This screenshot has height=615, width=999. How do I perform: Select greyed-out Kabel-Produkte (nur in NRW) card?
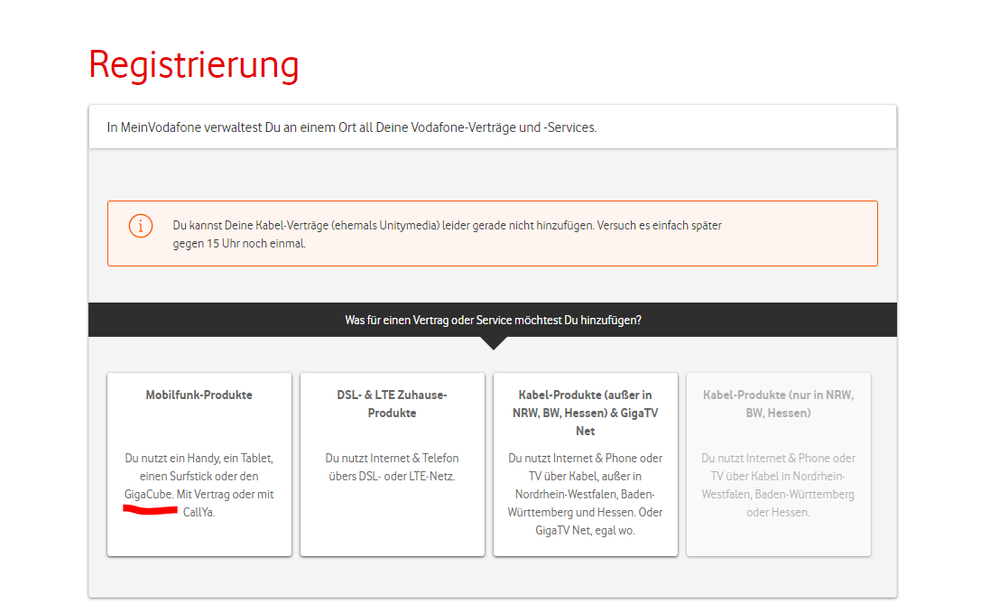779,465
